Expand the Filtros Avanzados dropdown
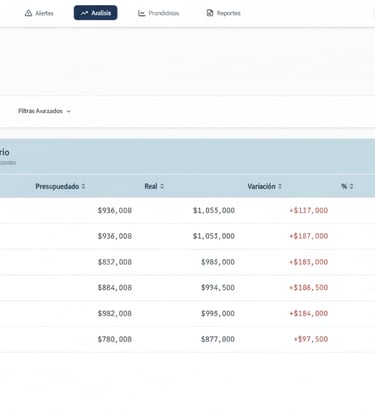375x412 pixels. coord(45,111)
